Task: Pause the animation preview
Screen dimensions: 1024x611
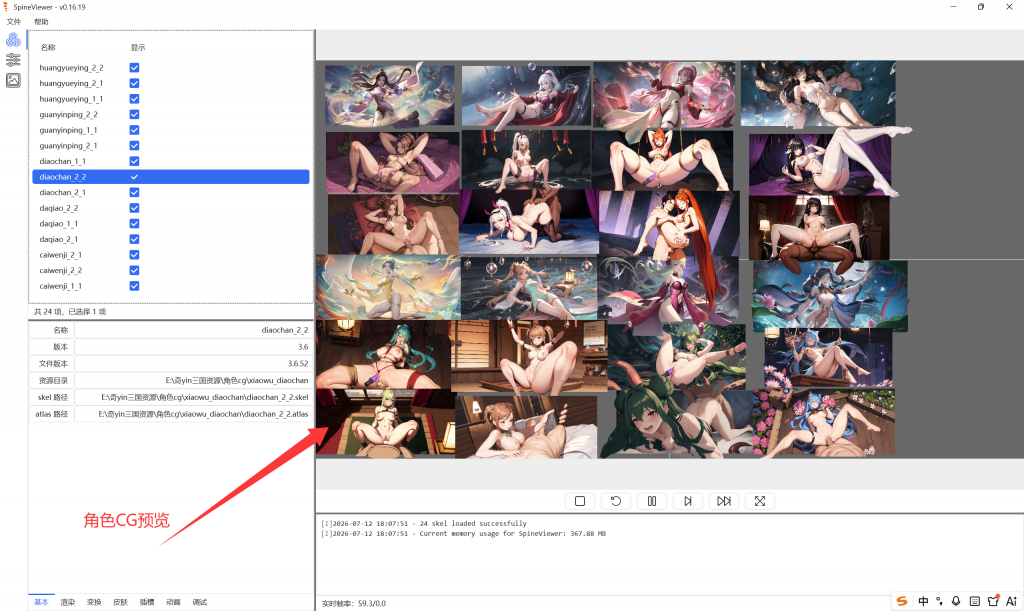Action: (652, 501)
